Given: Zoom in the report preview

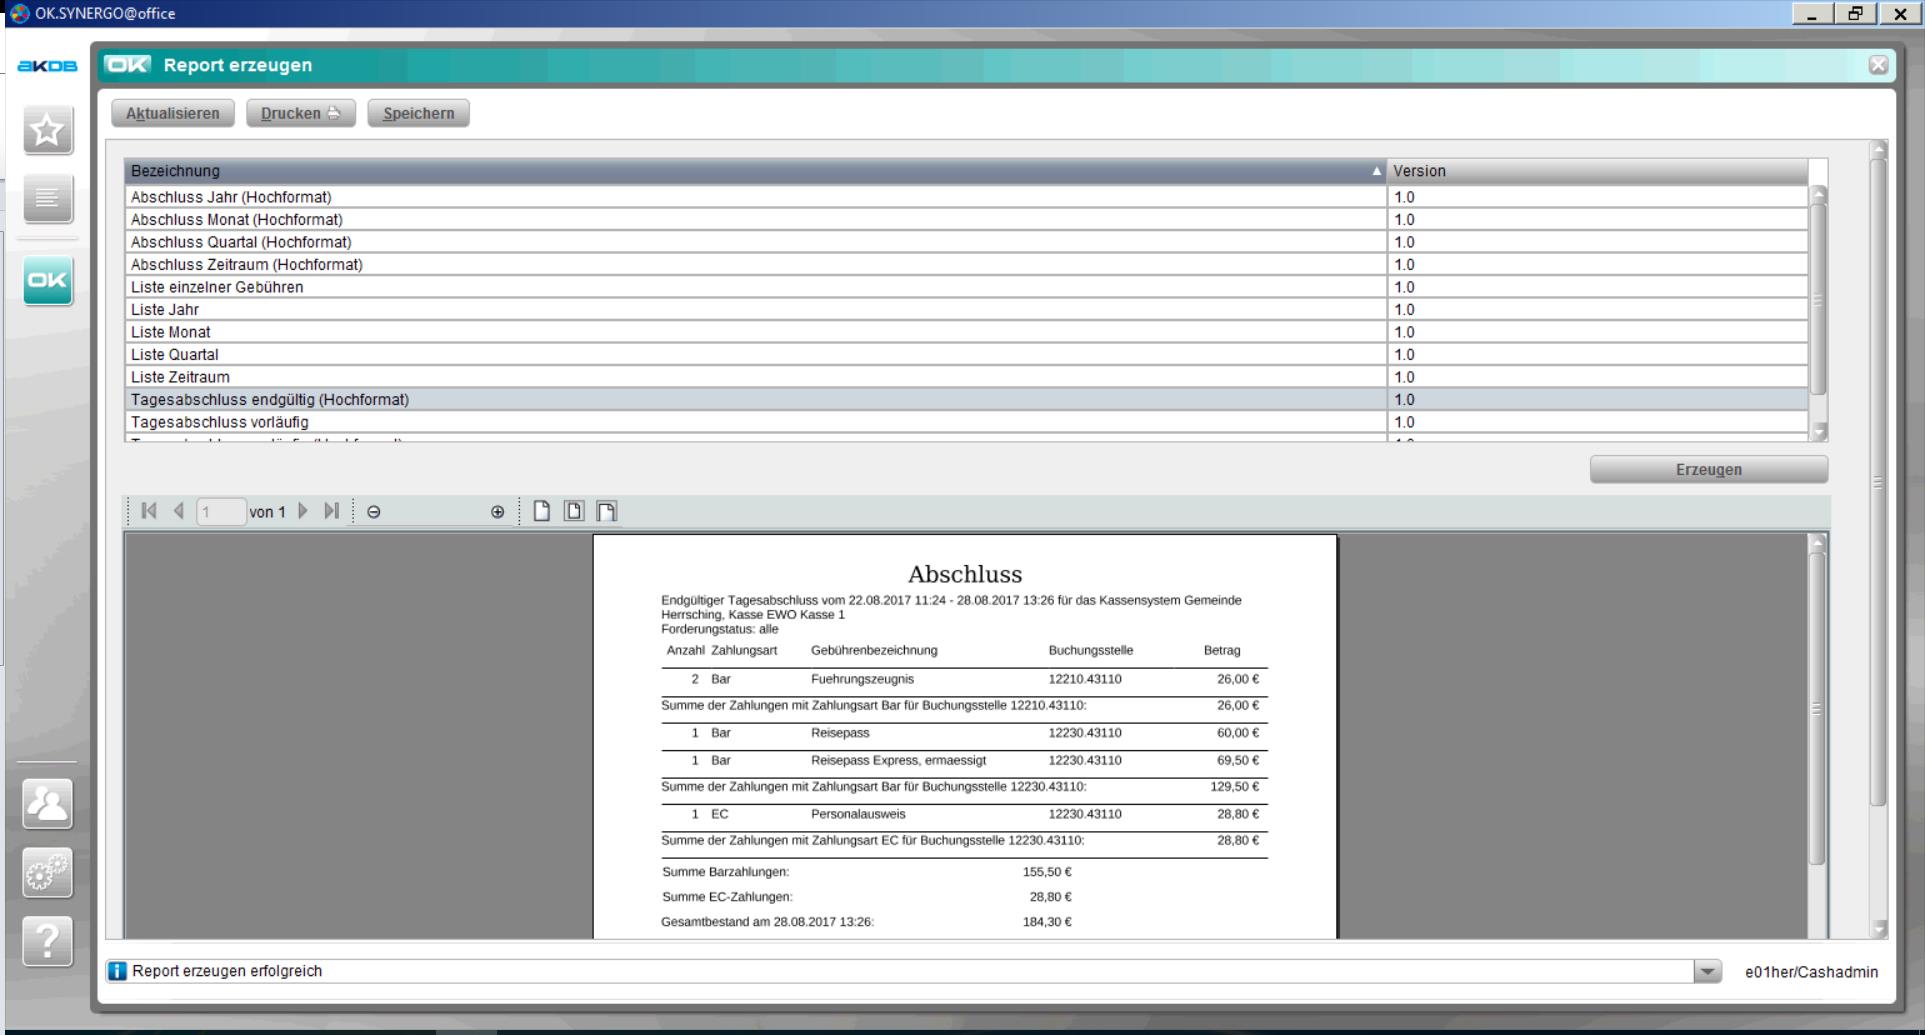Looking at the screenshot, I should [x=497, y=512].
